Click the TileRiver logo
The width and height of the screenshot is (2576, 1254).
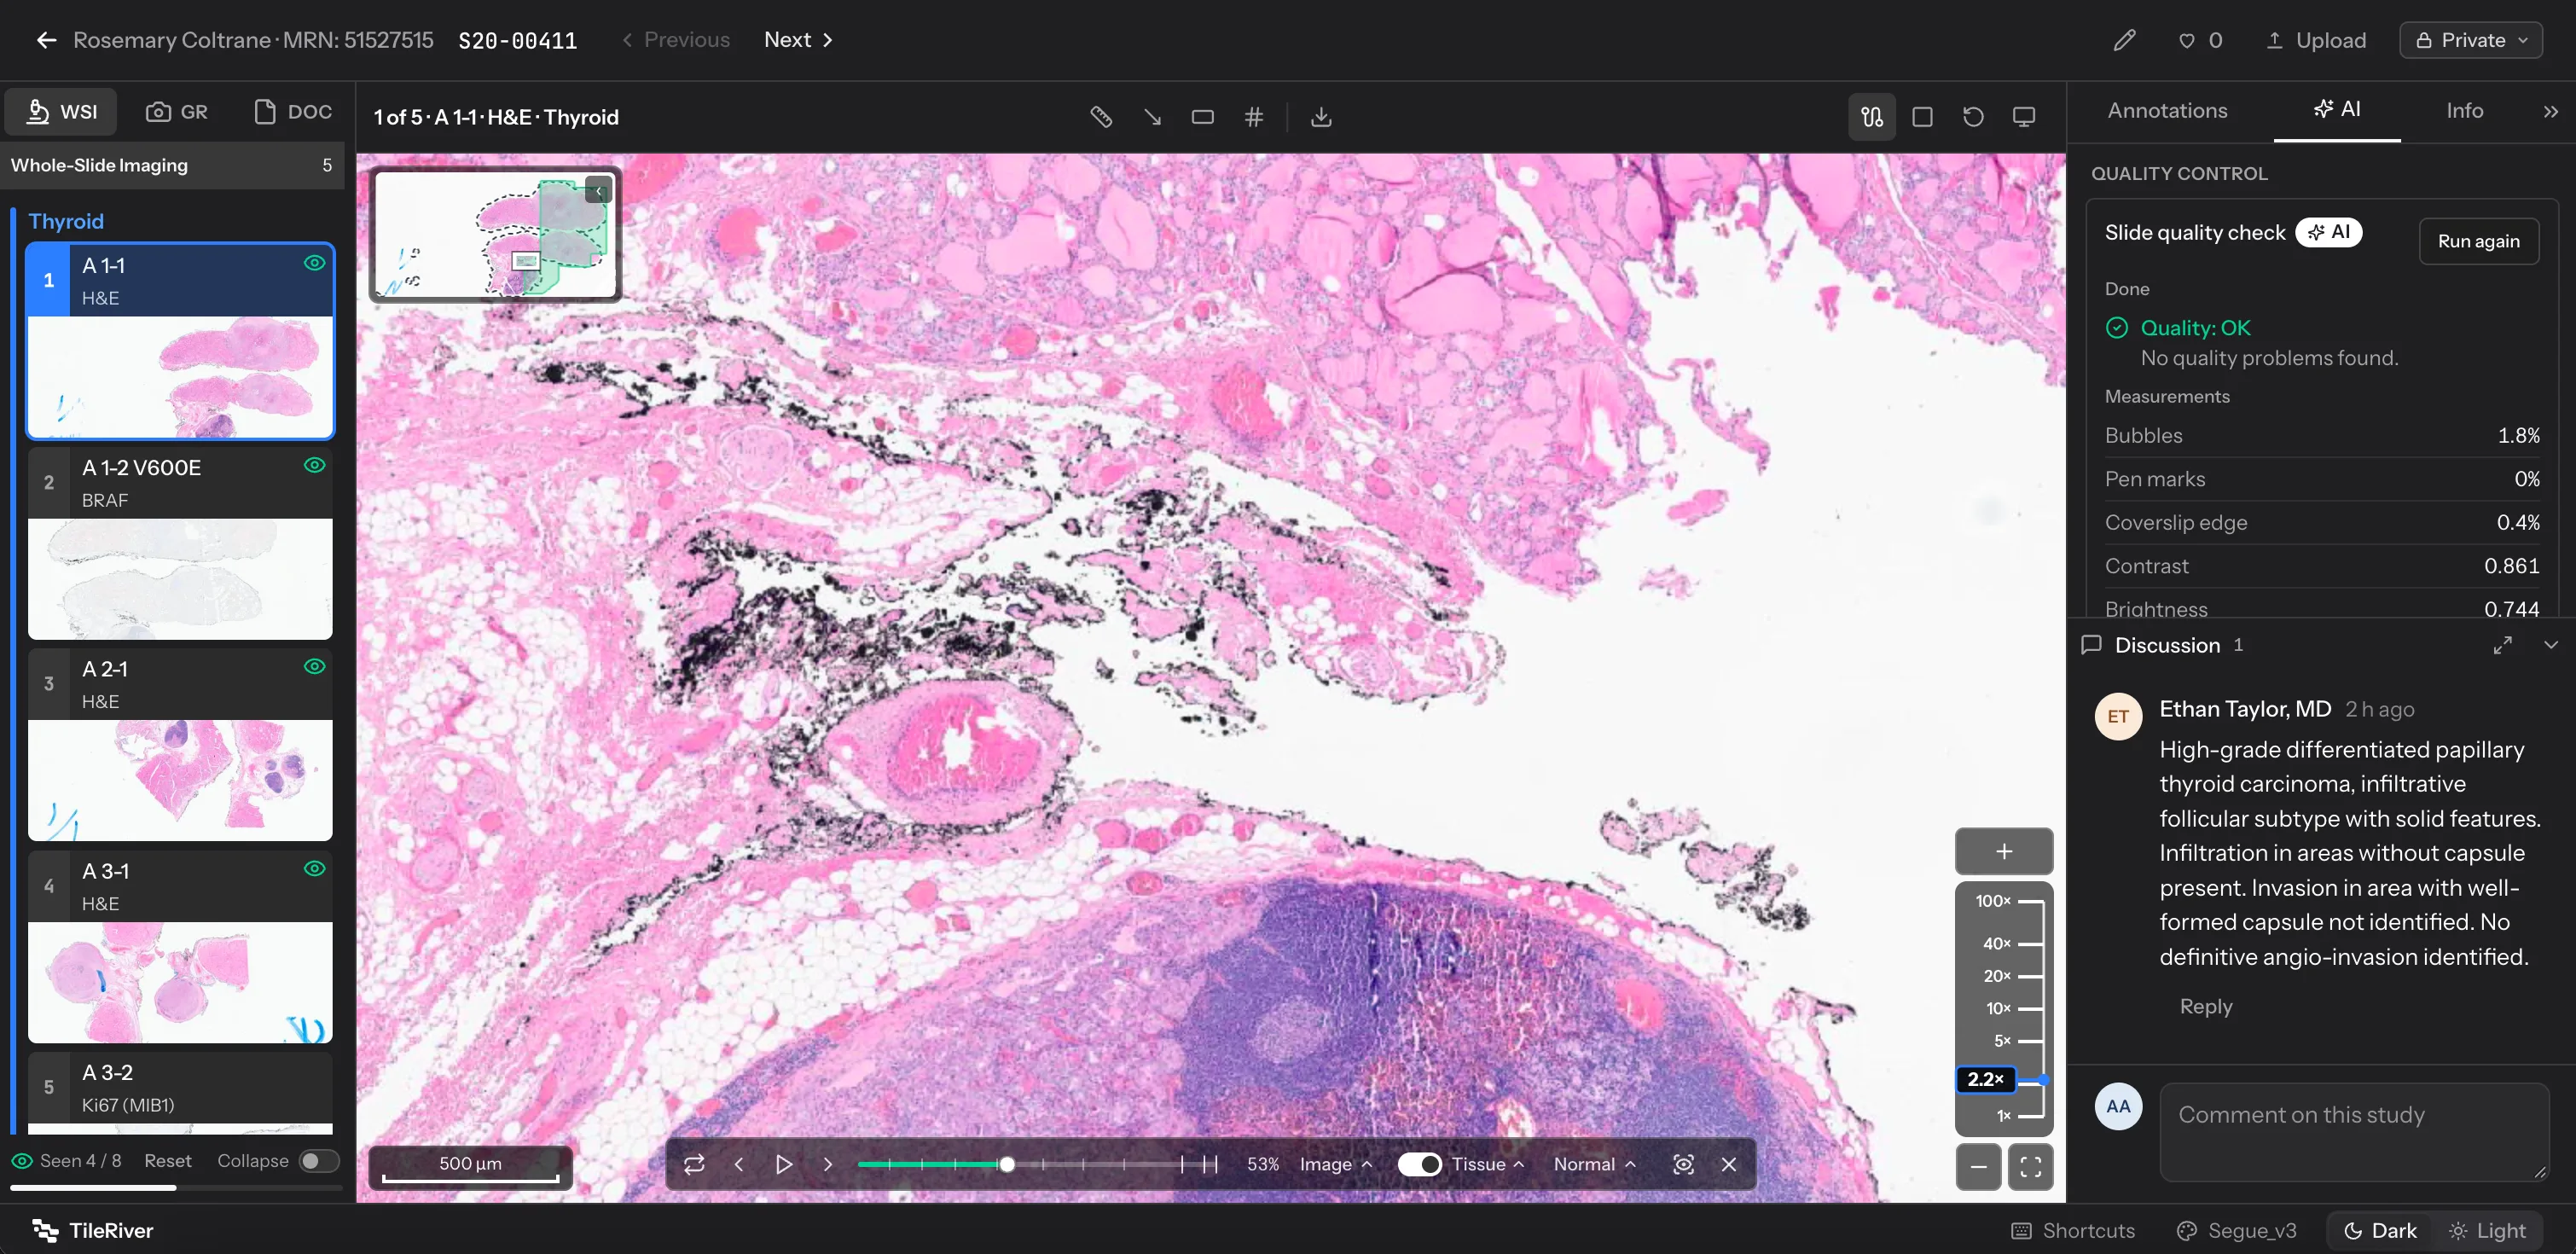92,1230
